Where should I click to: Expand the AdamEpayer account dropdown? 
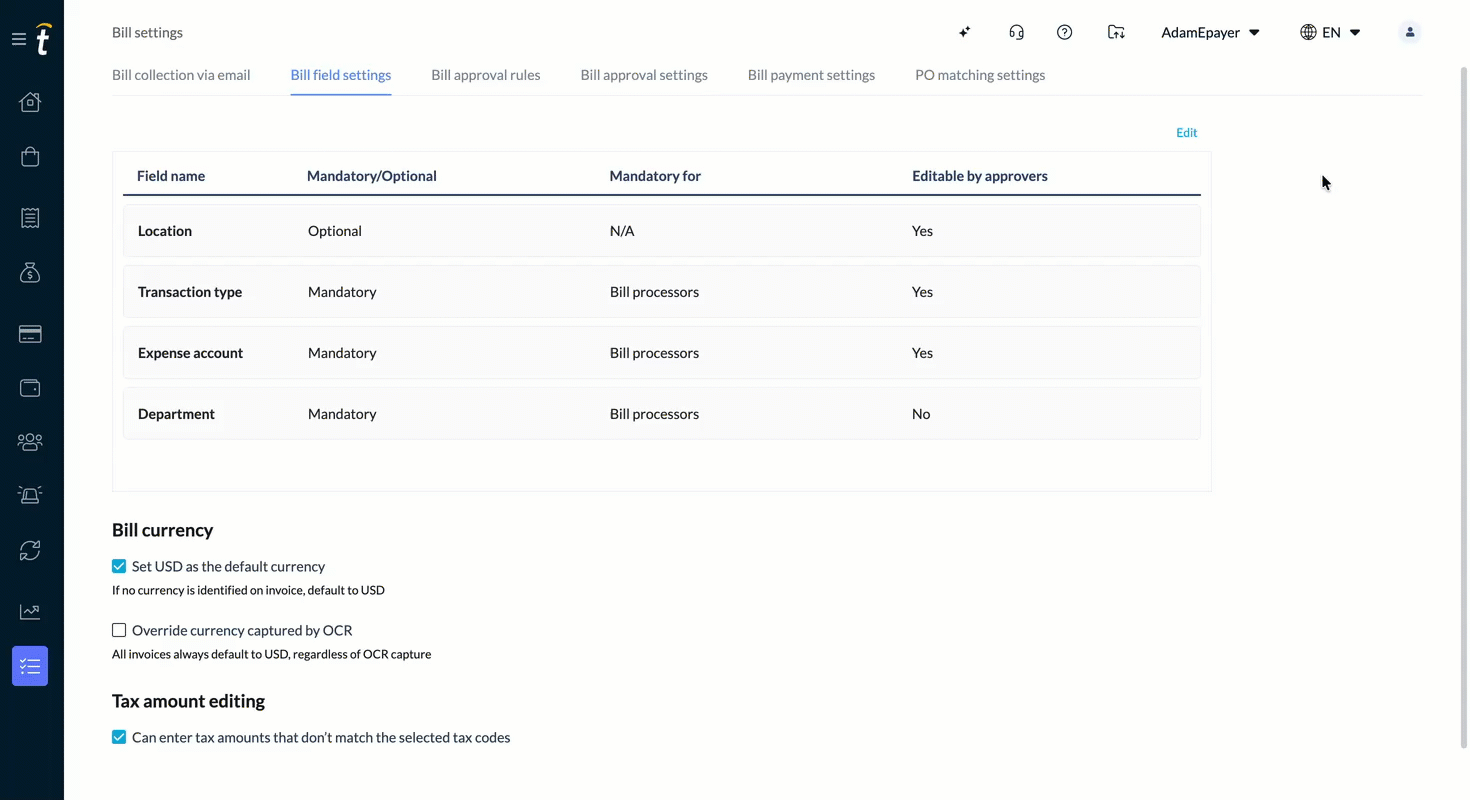click(x=1210, y=32)
